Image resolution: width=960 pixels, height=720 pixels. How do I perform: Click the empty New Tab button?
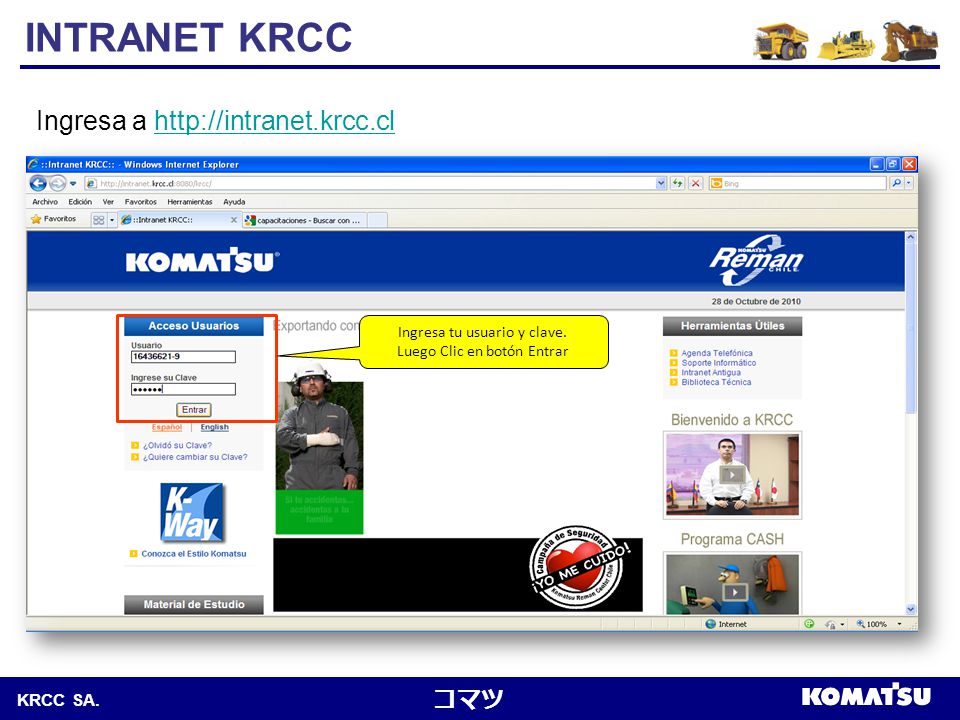pyautogui.click(x=377, y=220)
